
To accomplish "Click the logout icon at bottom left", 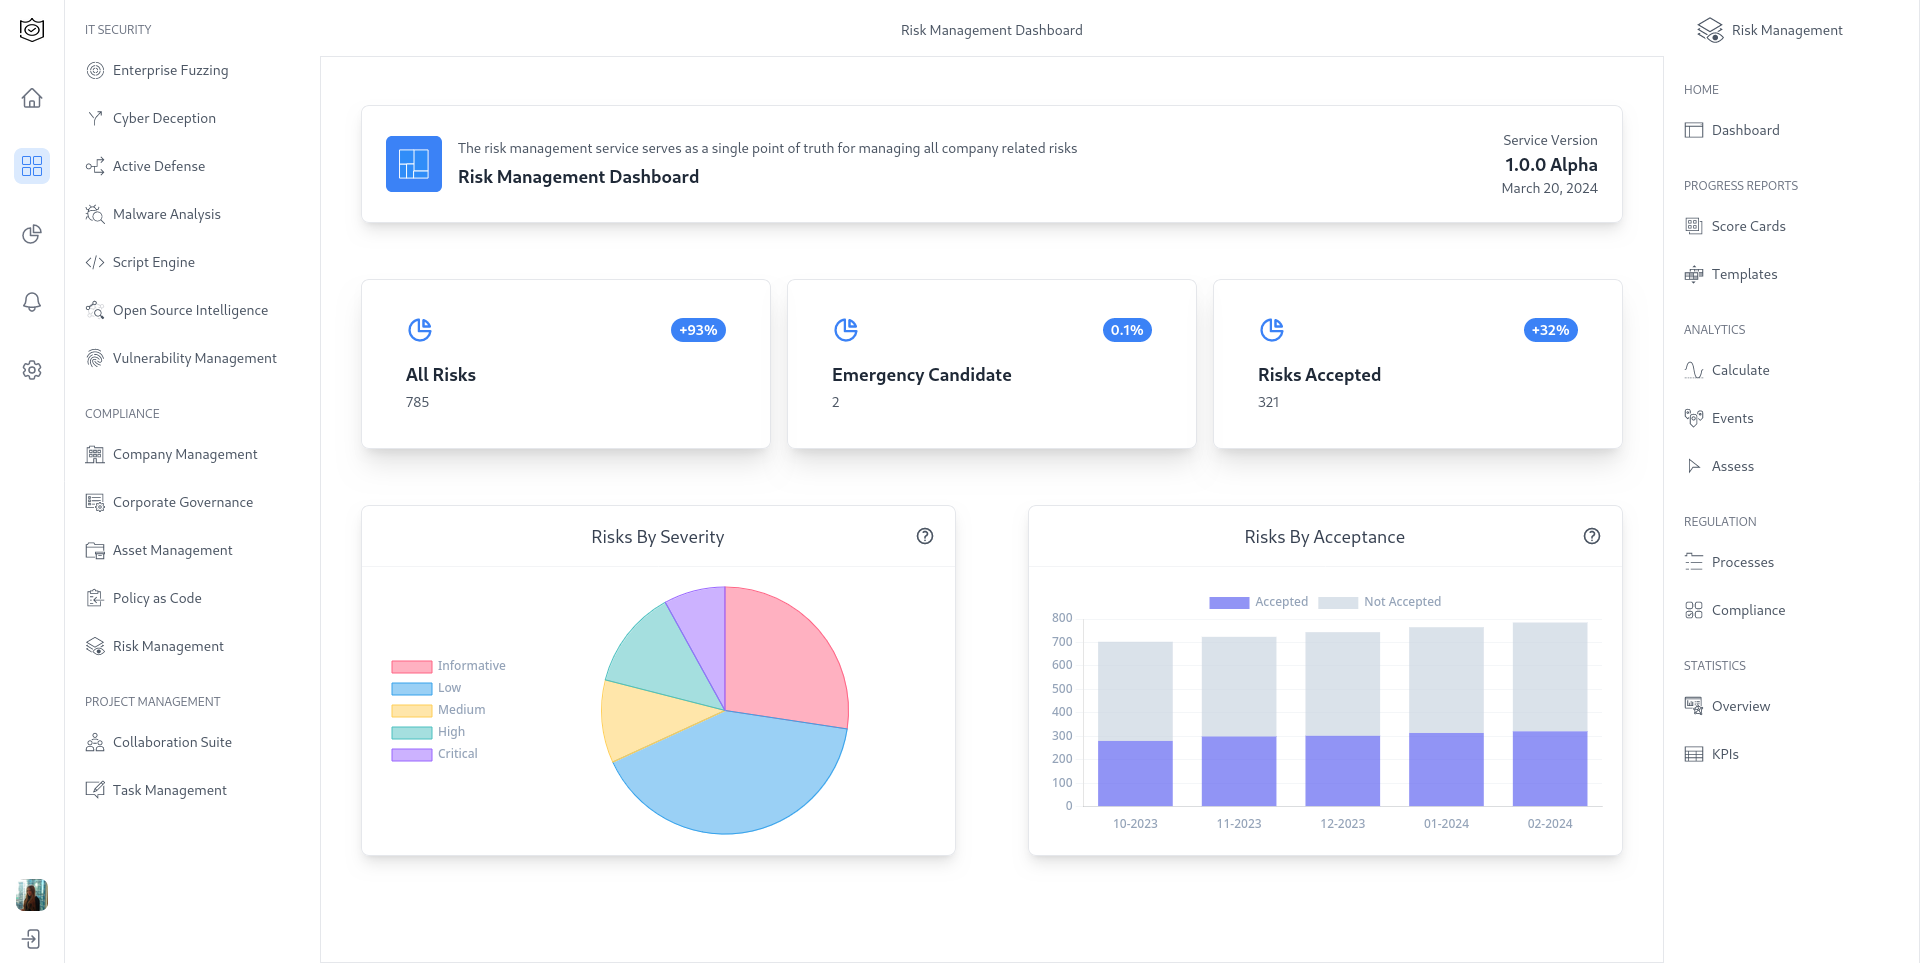I will [32, 939].
